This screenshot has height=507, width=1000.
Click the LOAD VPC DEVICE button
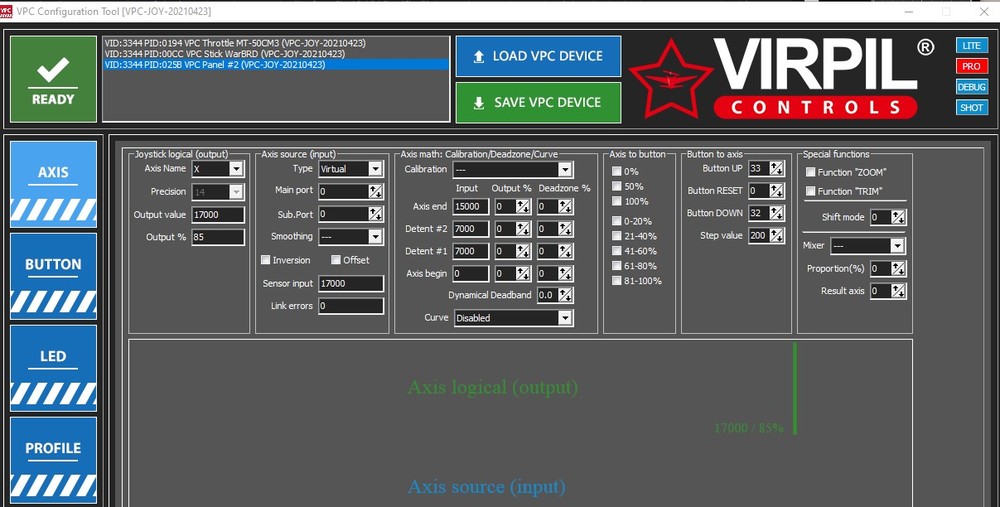pos(538,56)
